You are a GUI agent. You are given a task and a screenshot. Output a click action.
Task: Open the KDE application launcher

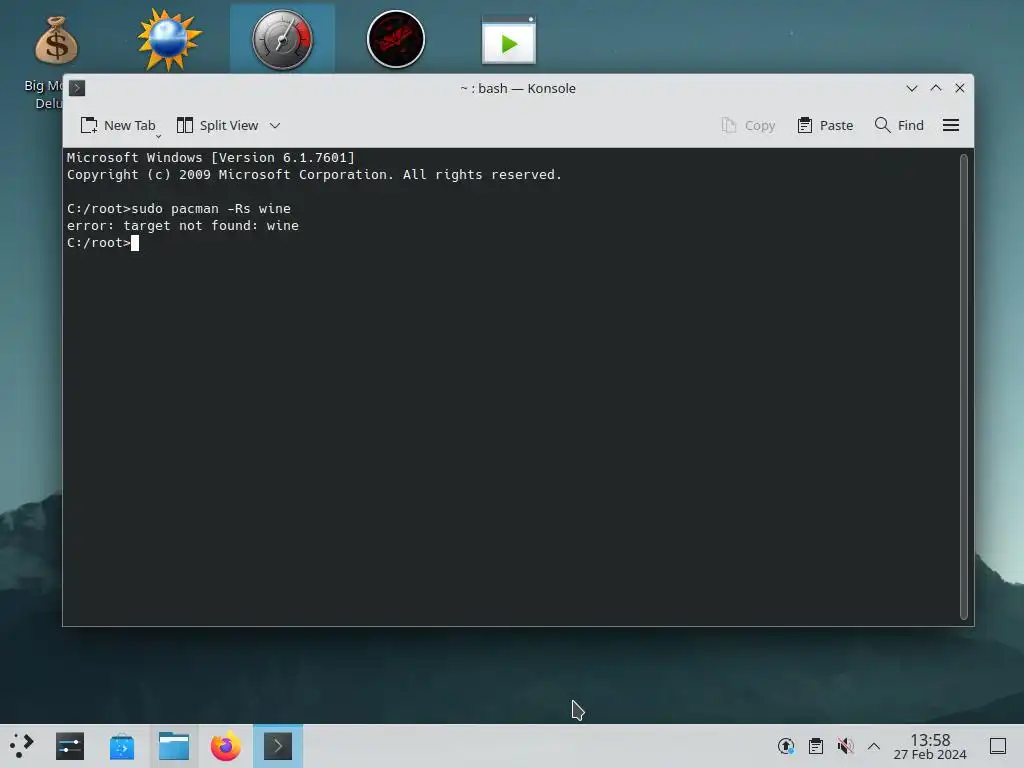[x=22, y=746]
